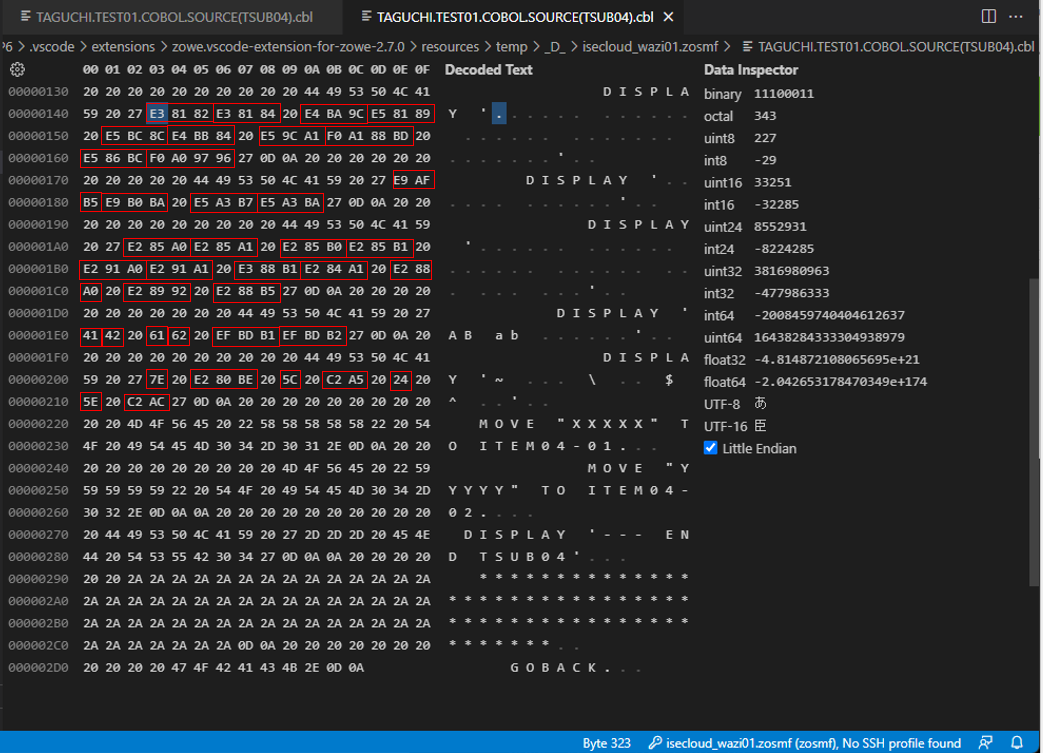
Task: Open notifications bell in status bar
Action: pos(1017,743)
